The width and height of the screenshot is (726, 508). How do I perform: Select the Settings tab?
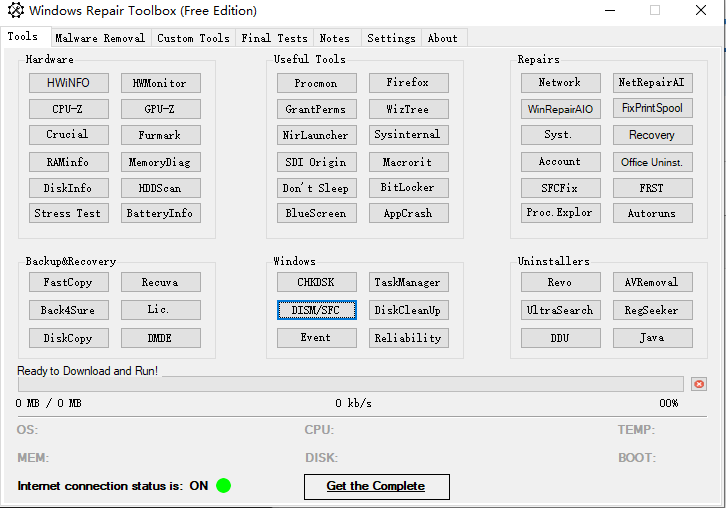[391, 38]
